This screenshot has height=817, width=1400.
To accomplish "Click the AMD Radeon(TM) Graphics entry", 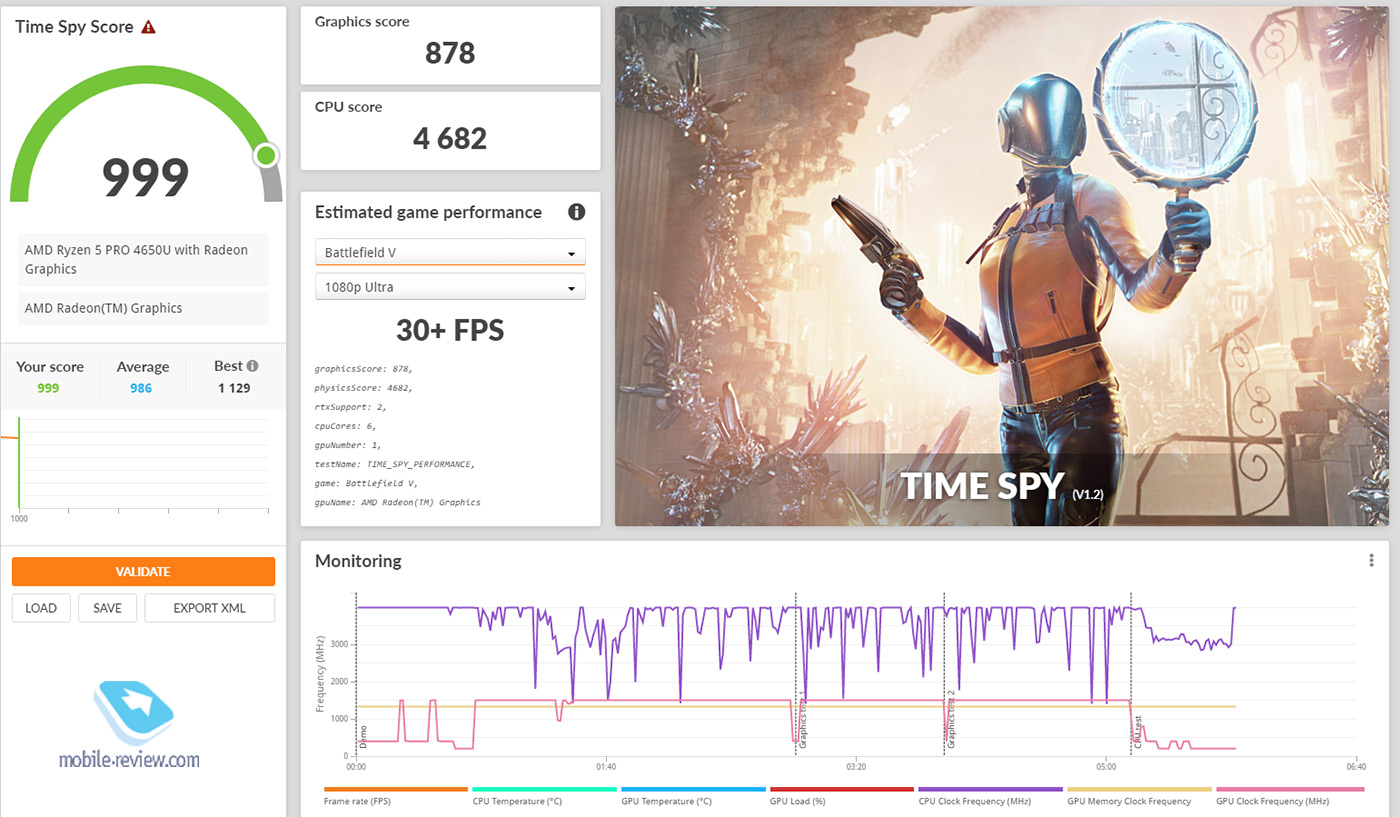I will pyautogui.click(x=144, y=308).
